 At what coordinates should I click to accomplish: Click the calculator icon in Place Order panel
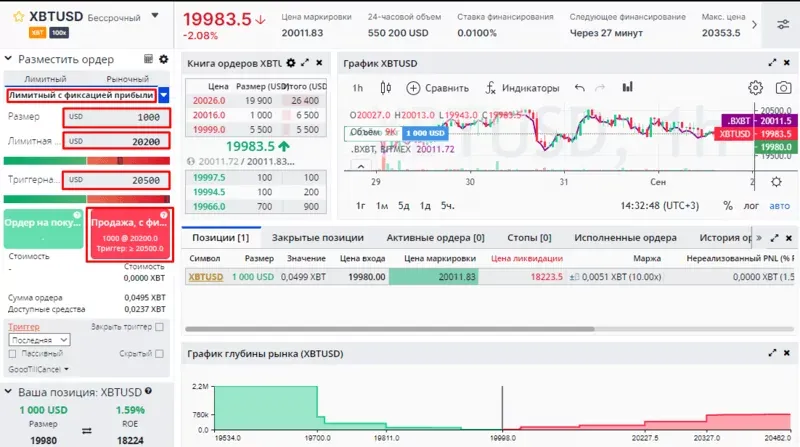pos(148,59)
